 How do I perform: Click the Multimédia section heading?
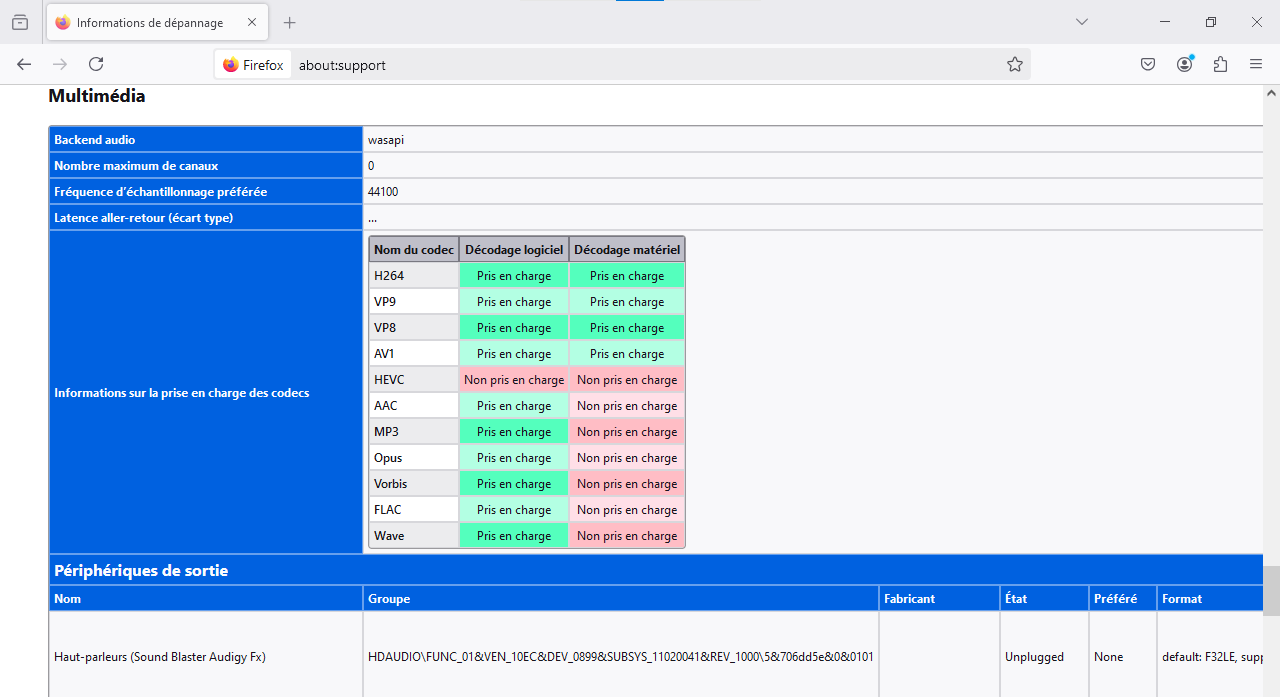click(97, 96)
